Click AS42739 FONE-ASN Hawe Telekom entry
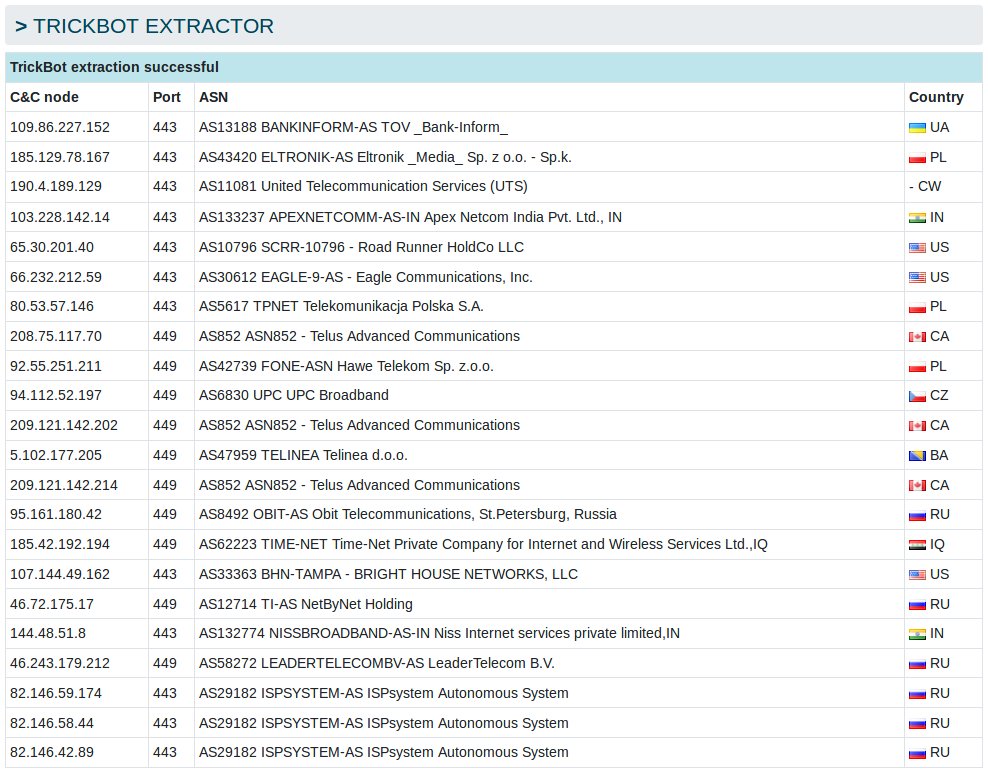988x771 pixels. (346, 366)
